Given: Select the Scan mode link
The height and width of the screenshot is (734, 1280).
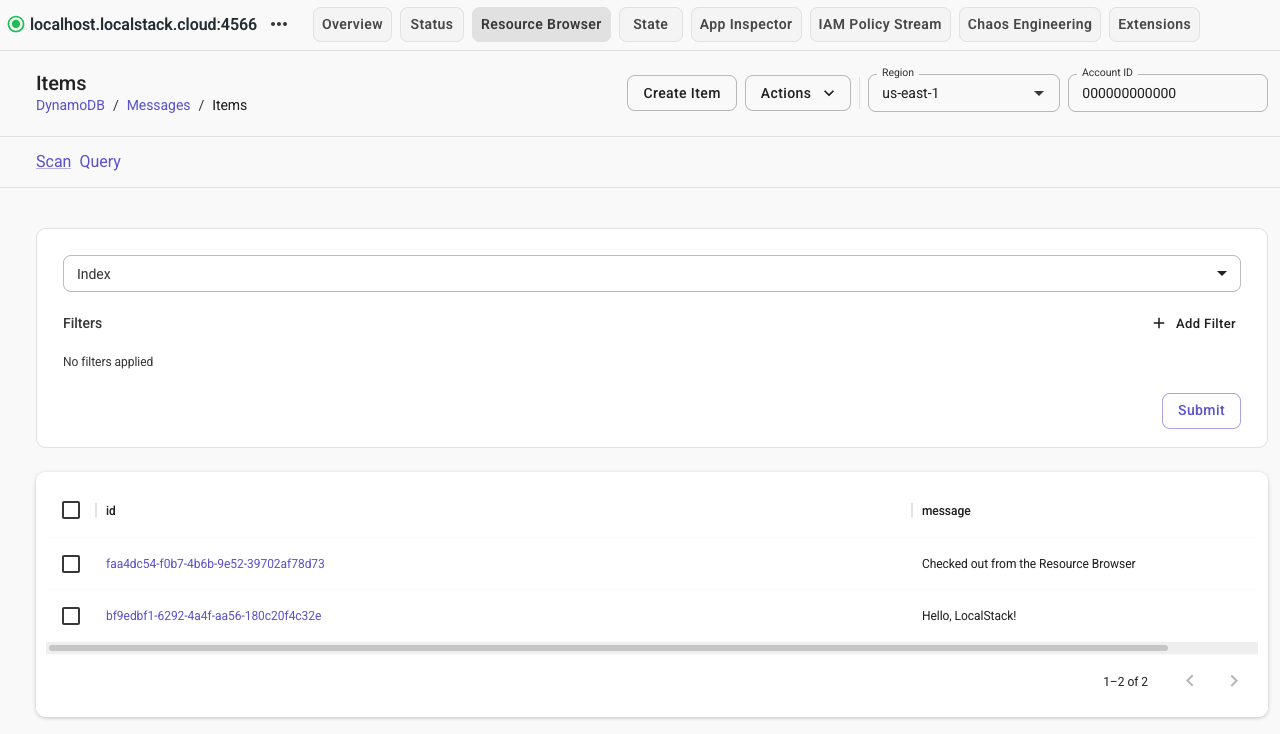Looking at the screenshot, I should [x=53, y=162].
